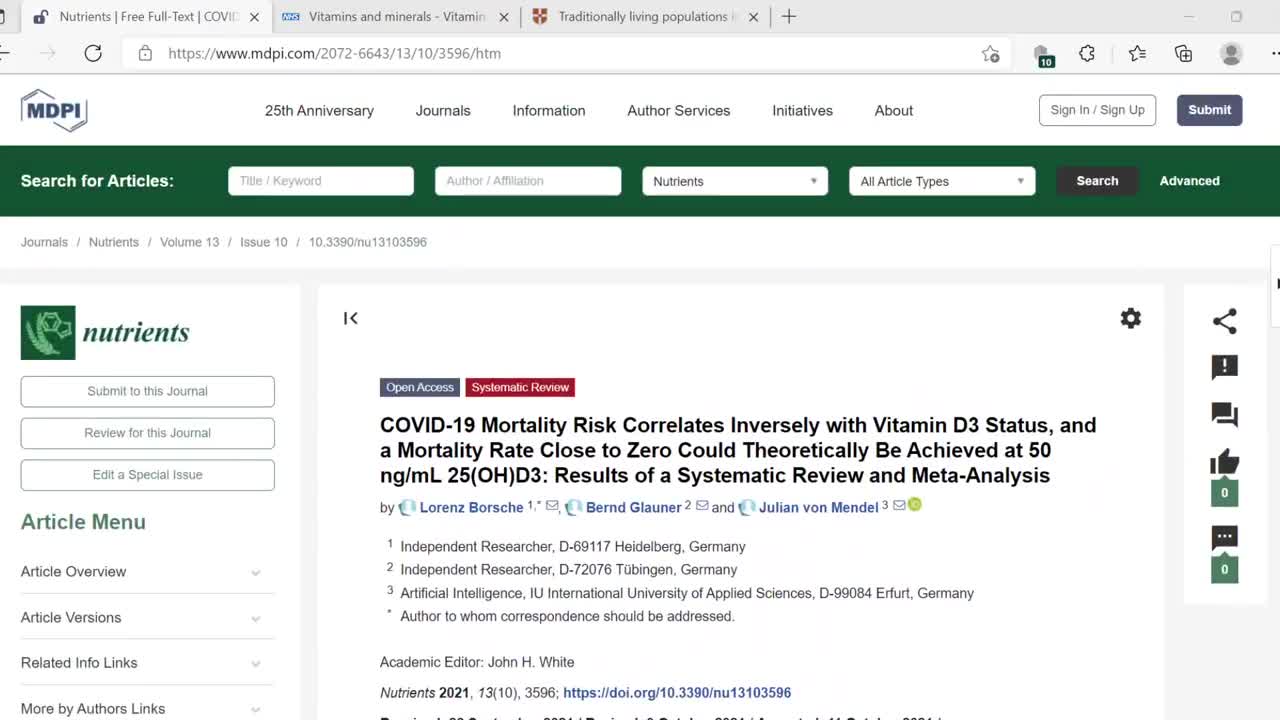Open article settings gear icon
The width and height of the screenshot is (1280, 720).
pyautogui.click(x=1130, y=318)
